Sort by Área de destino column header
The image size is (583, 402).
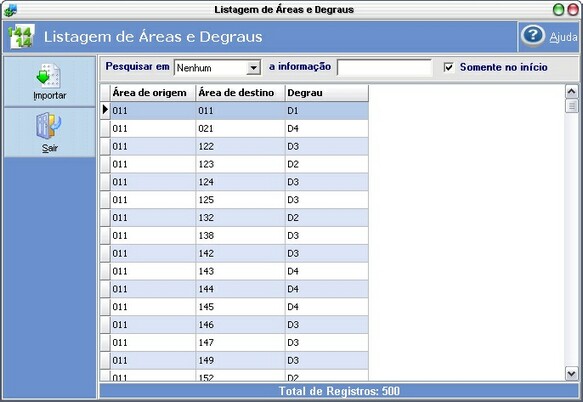tap(240, 93)
